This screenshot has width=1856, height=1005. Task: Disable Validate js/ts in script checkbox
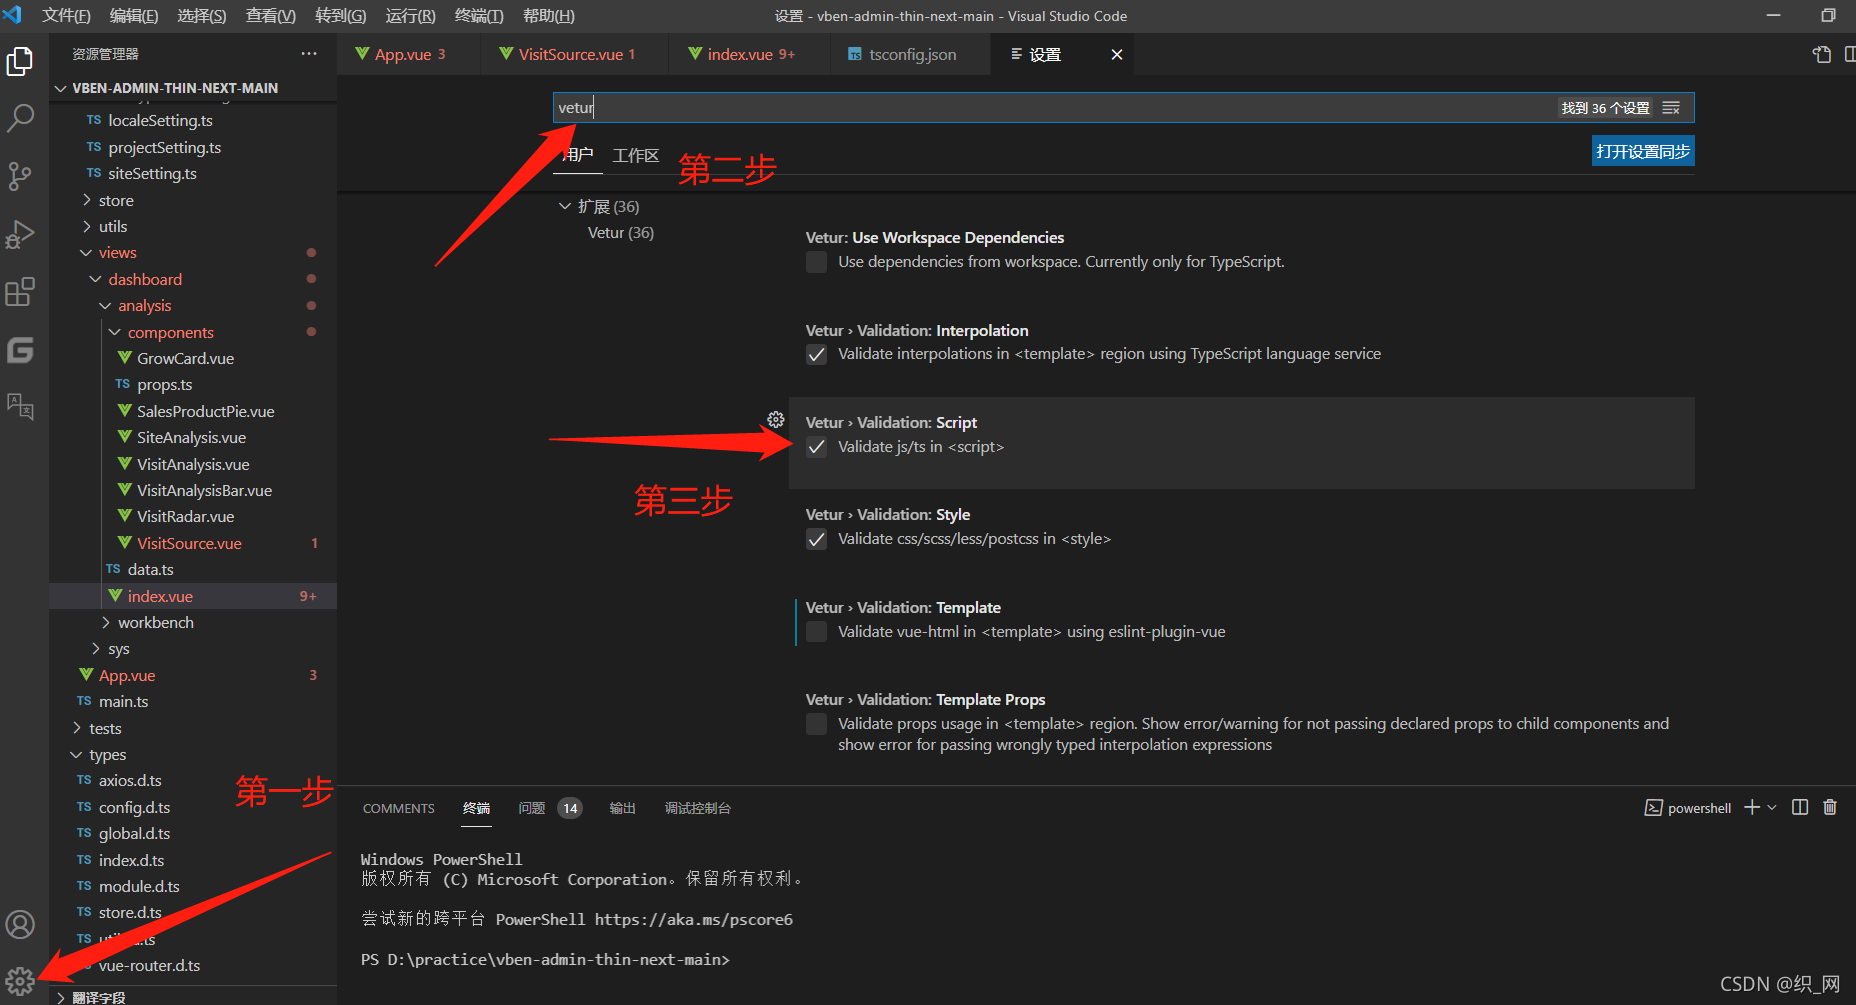tap(816, 447)
